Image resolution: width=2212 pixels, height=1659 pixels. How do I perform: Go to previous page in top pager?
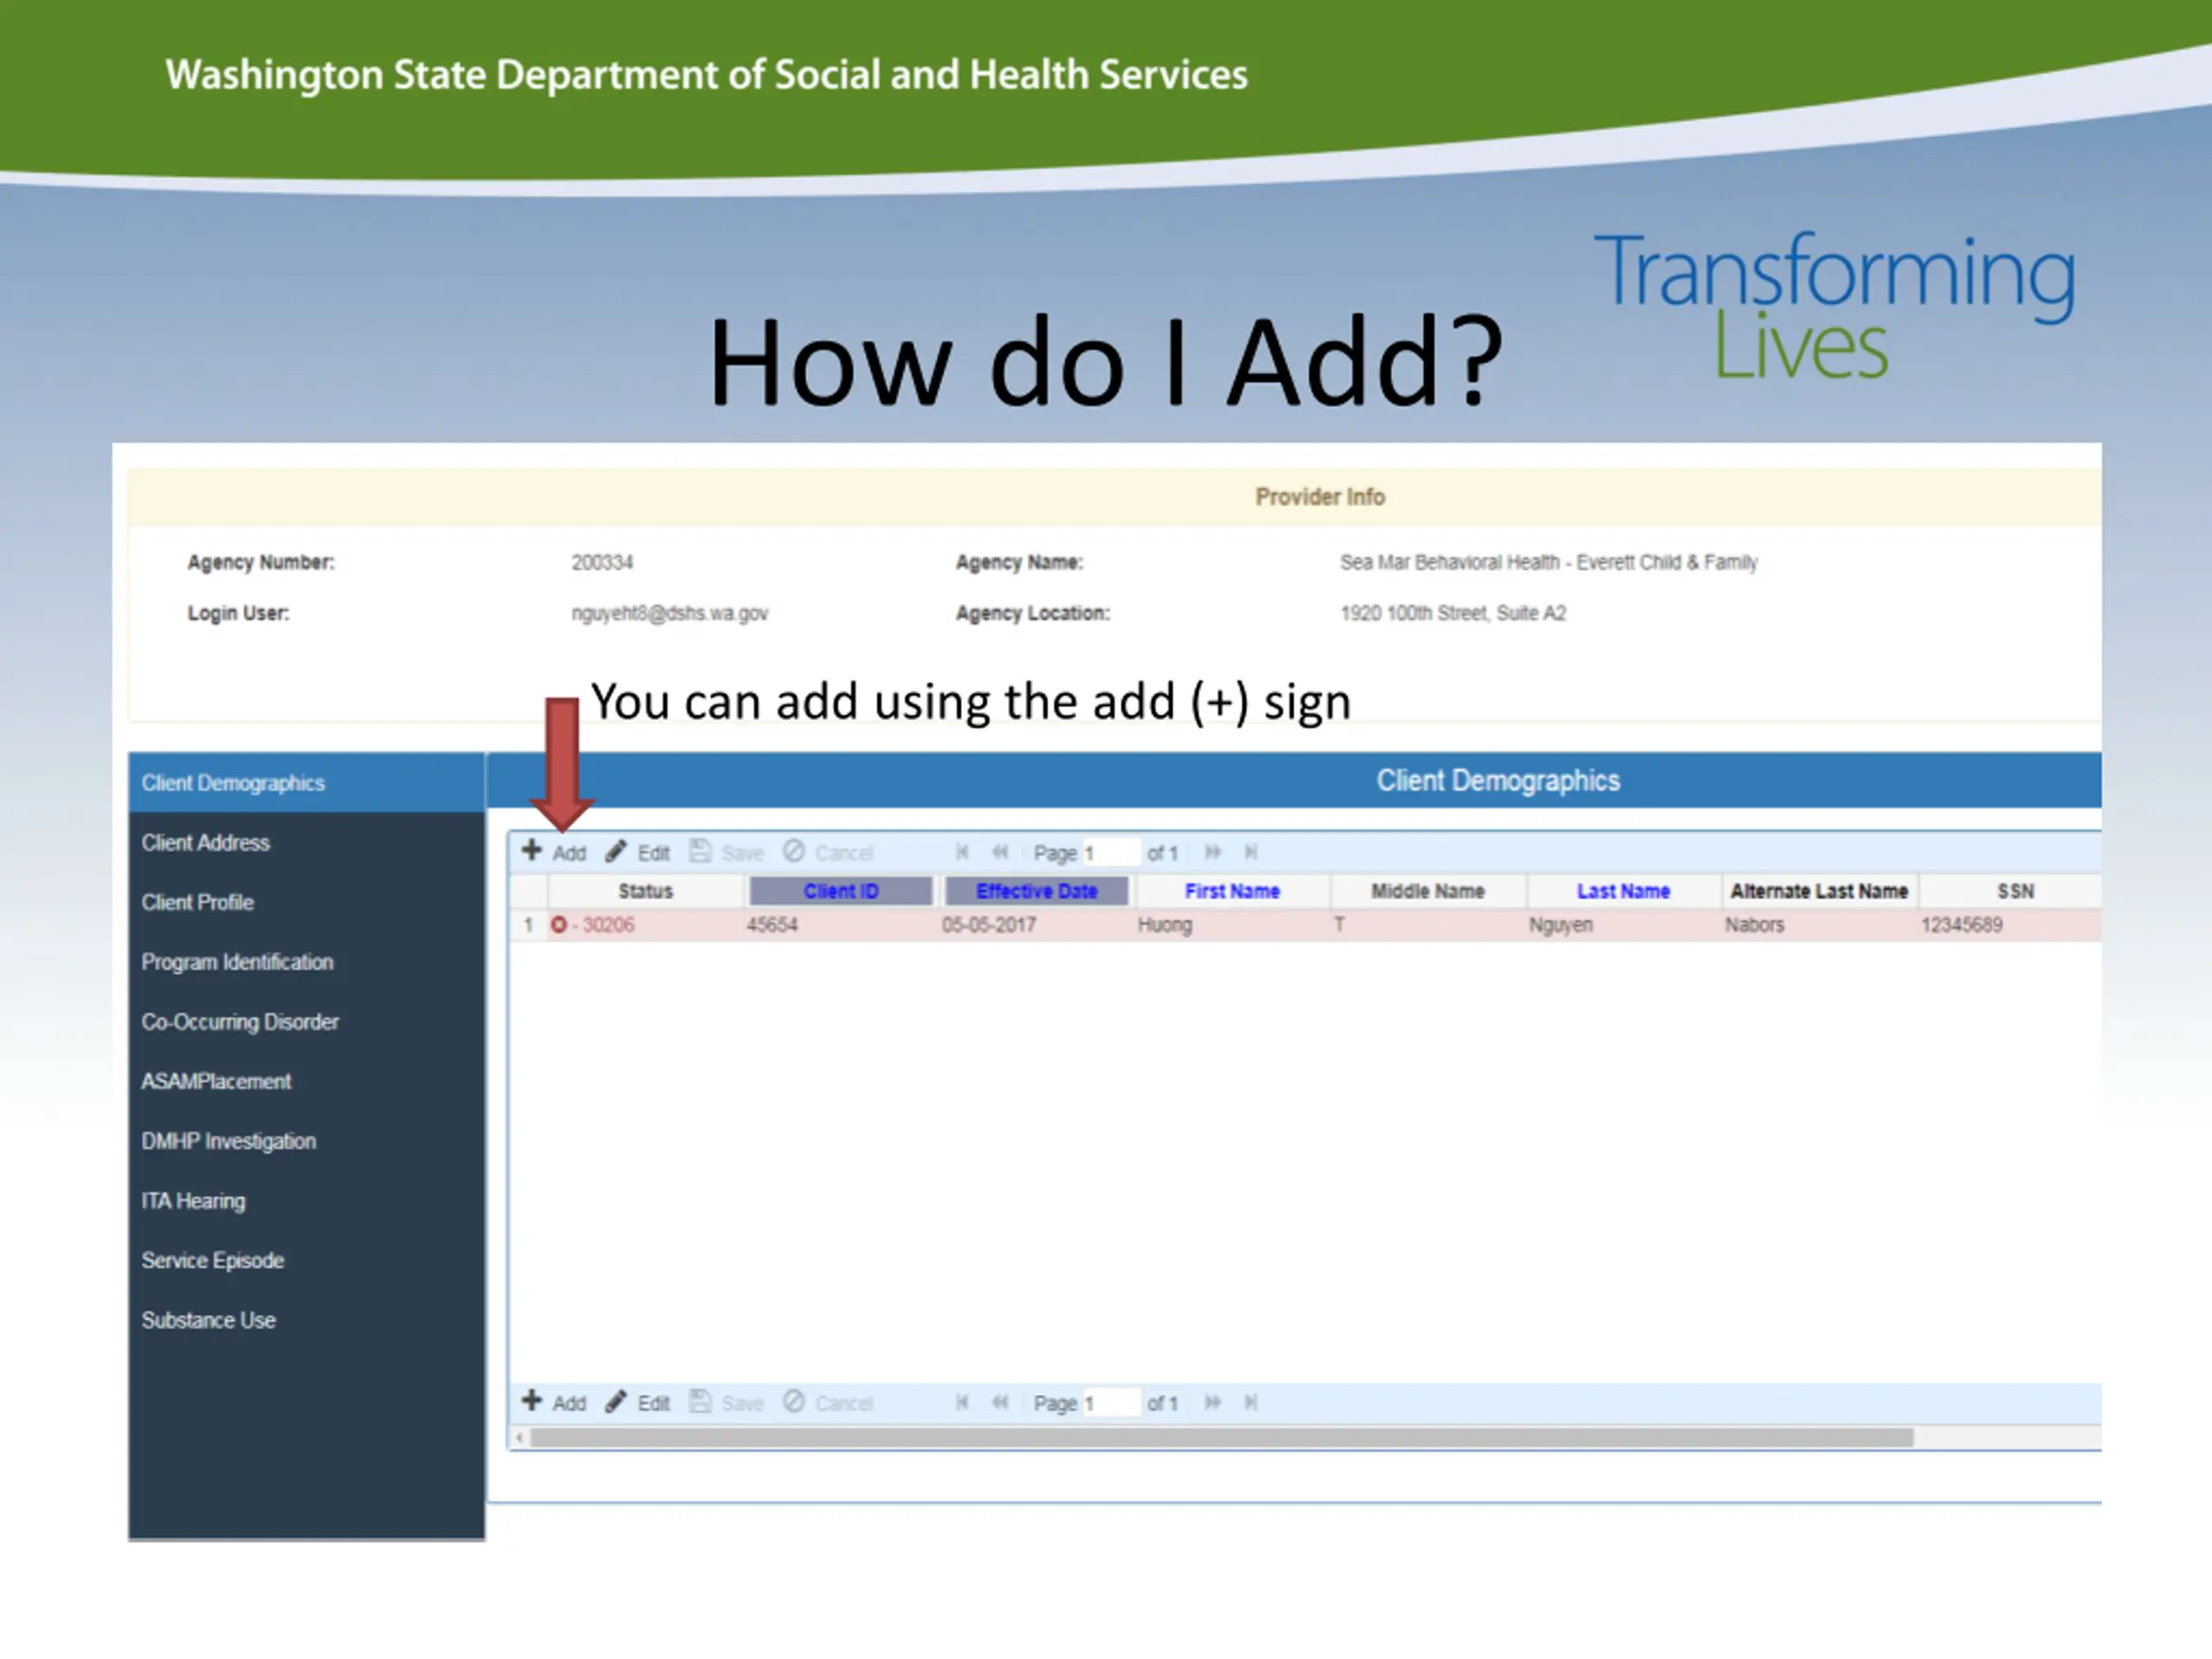pos(1000,852)
